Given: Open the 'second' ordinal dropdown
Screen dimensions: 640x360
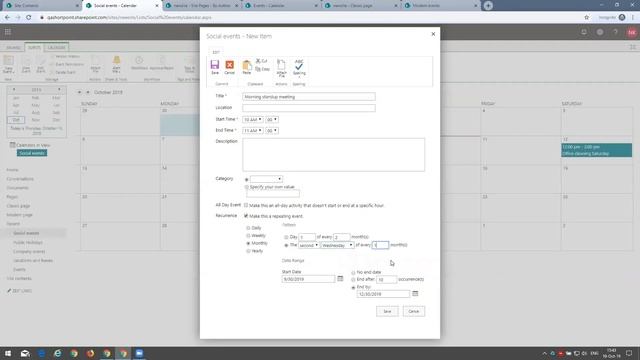Looking at the screenshot, I should click(x=309, y=245).
